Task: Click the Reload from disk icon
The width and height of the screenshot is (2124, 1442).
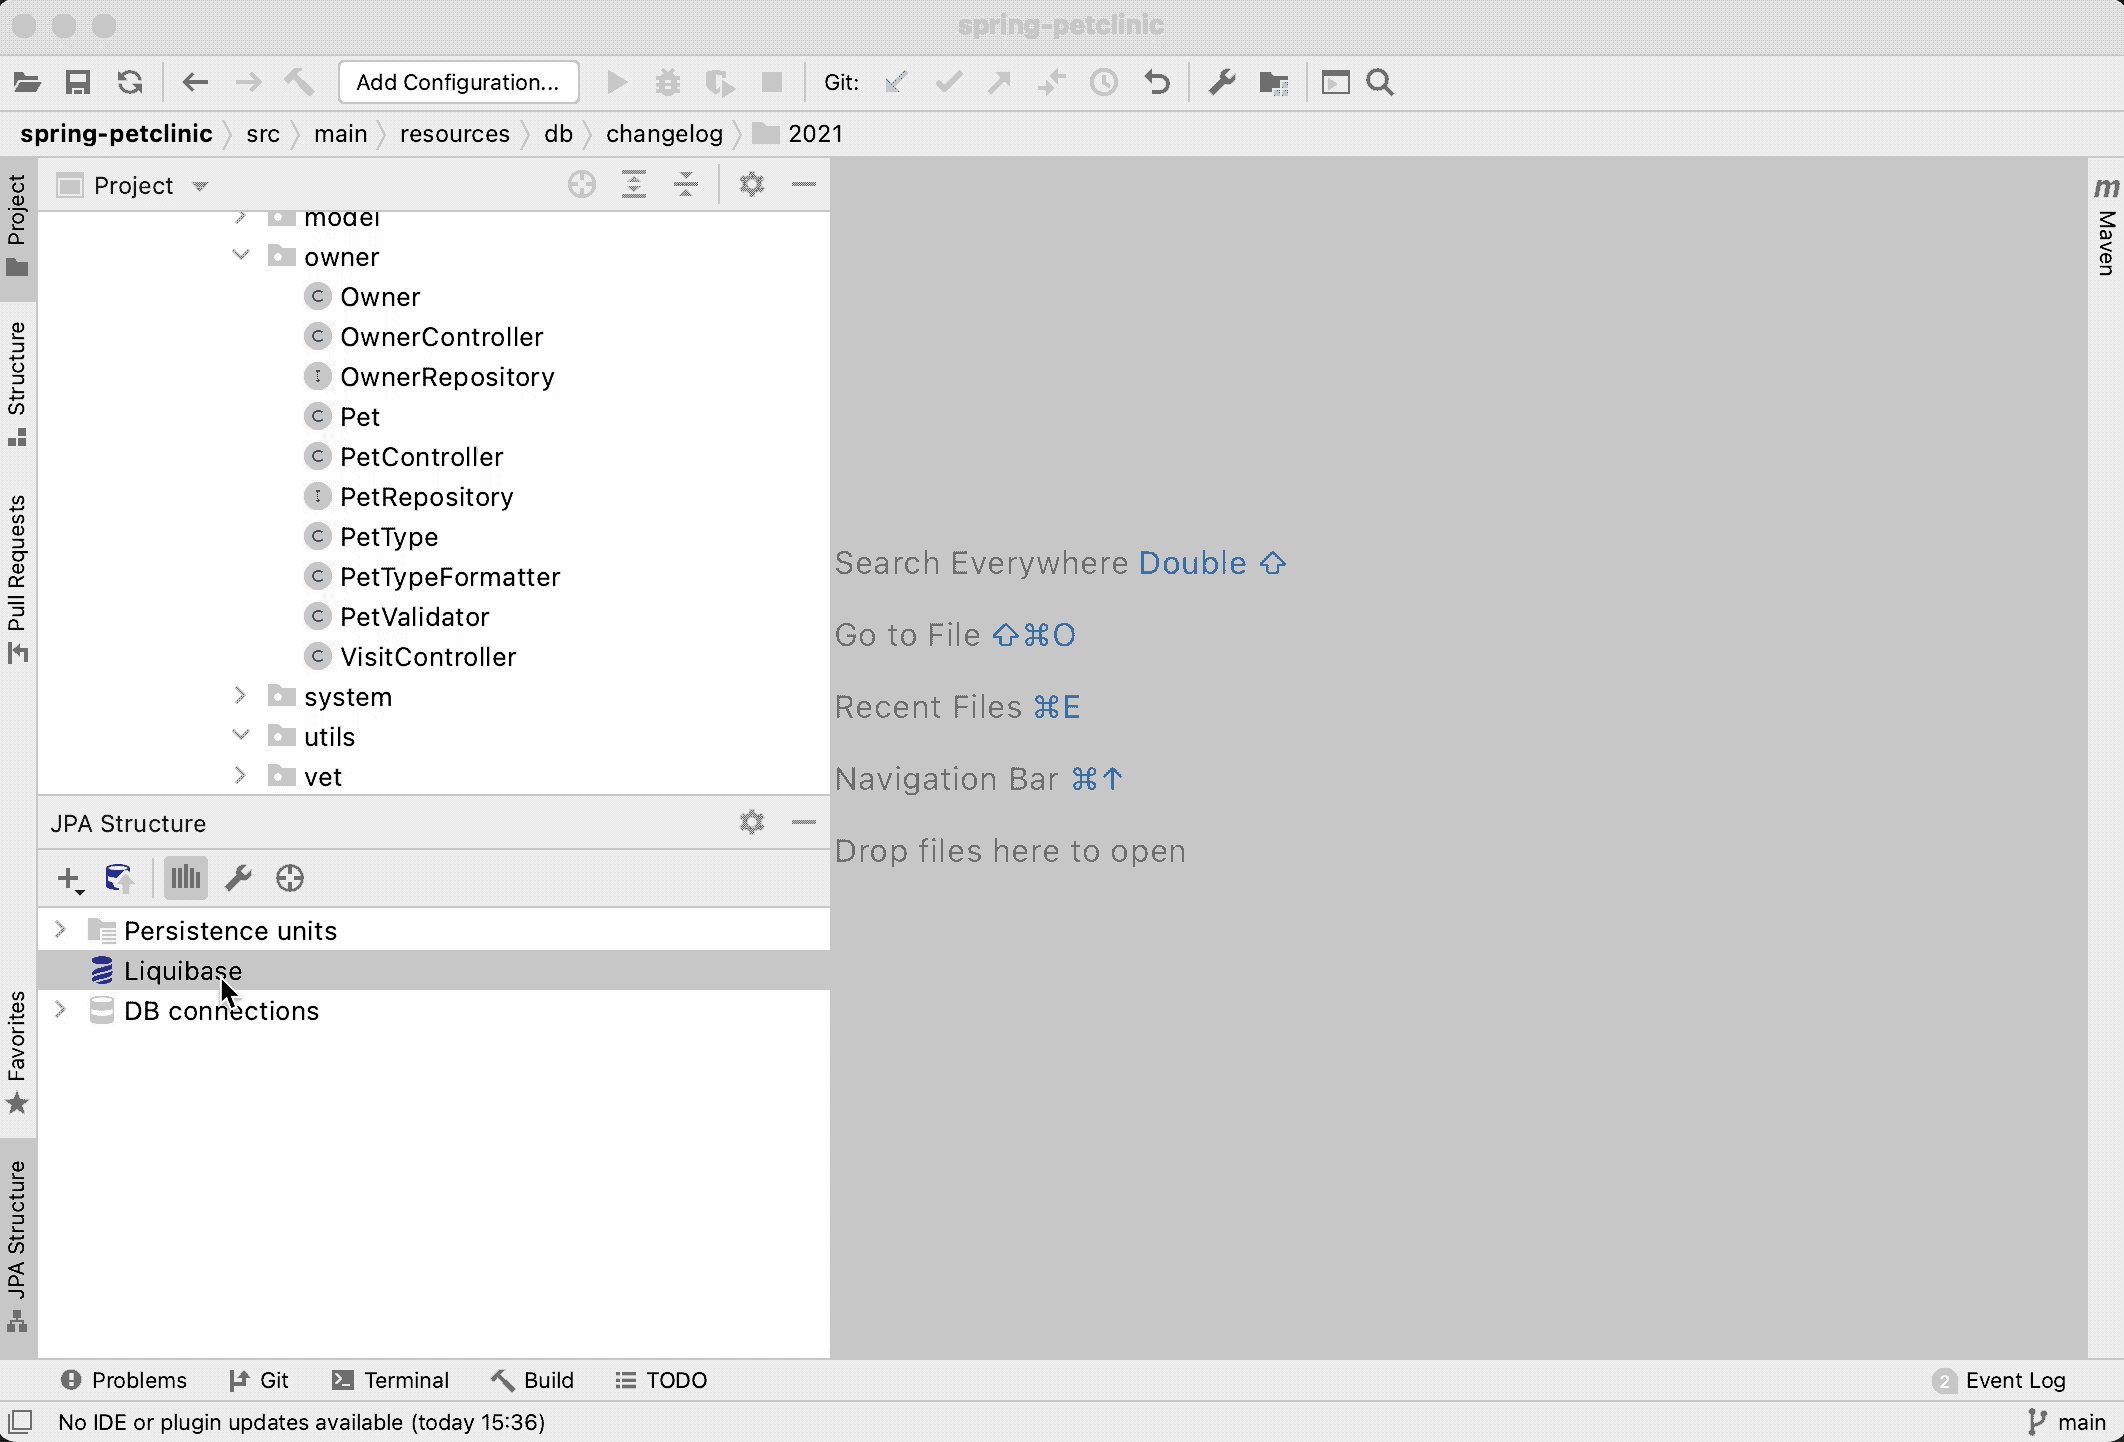Action: click(x=130, y=83)
